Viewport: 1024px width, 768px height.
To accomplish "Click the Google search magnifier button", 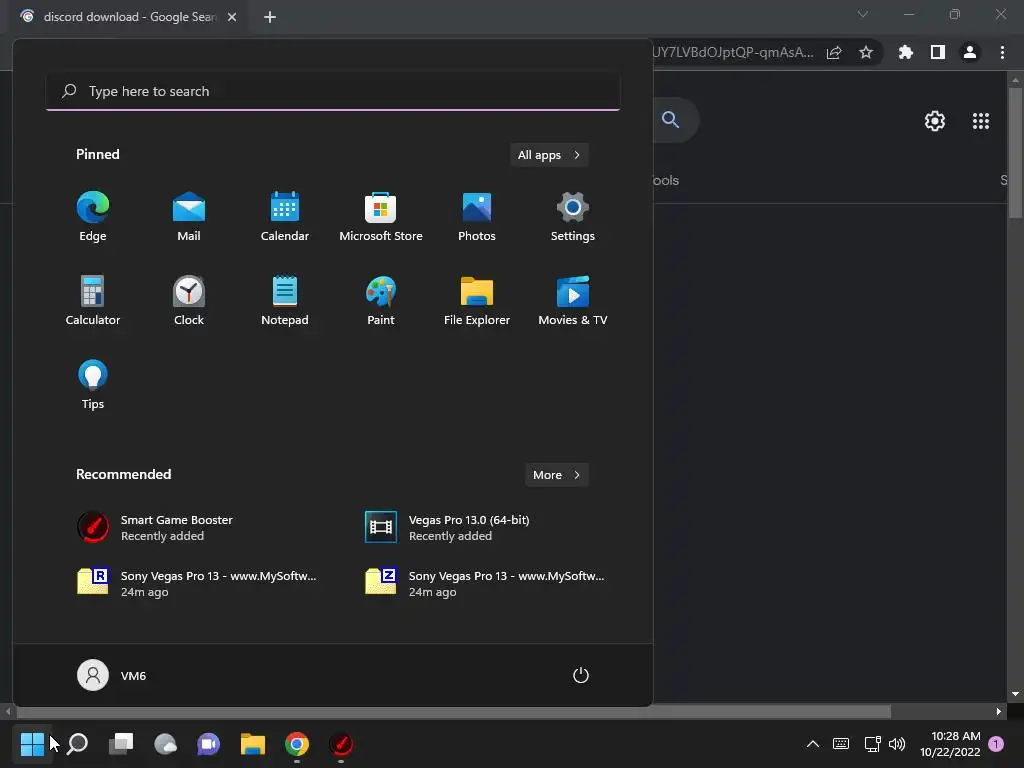I will coord(671,120).
